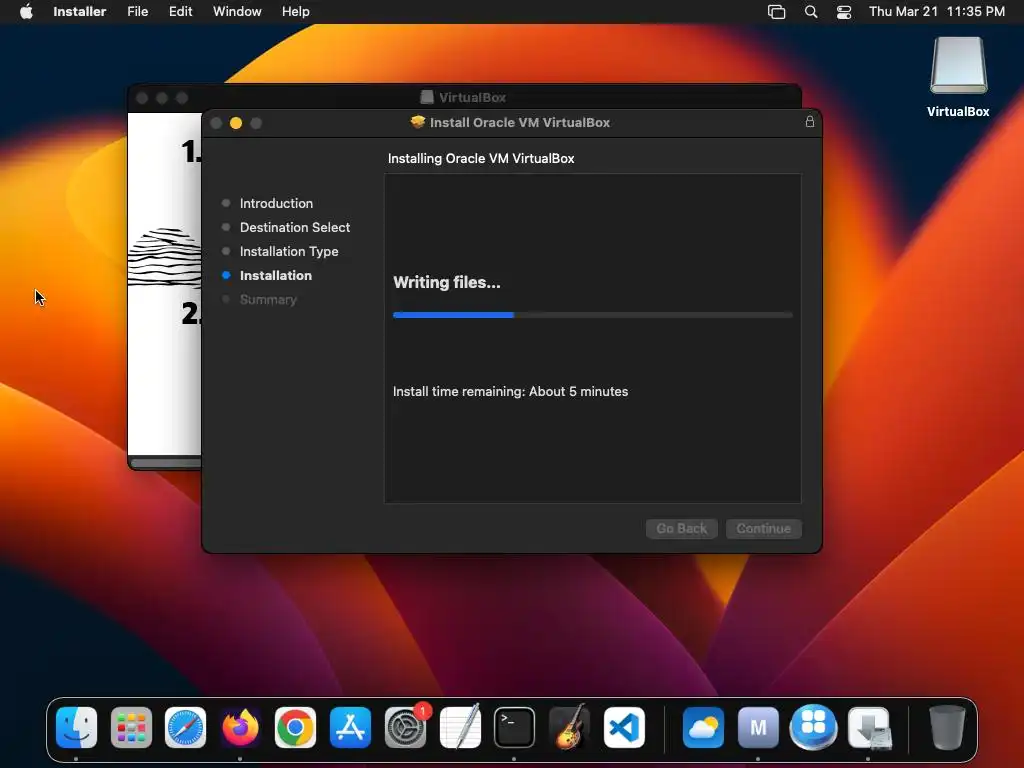Image resolution: width=1024 pixels, height=768 pixels.
Task: Click the Go Back button
Action: point(682,528)
